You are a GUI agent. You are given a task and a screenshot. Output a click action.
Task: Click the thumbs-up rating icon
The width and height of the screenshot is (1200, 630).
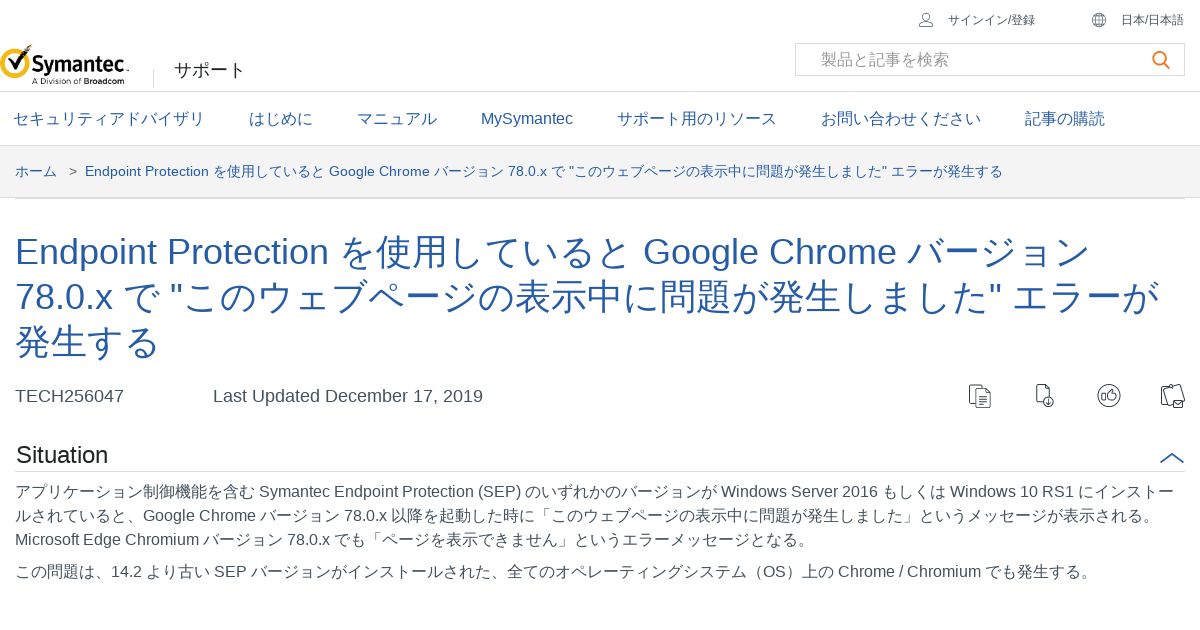click(x=1108, y=396)
